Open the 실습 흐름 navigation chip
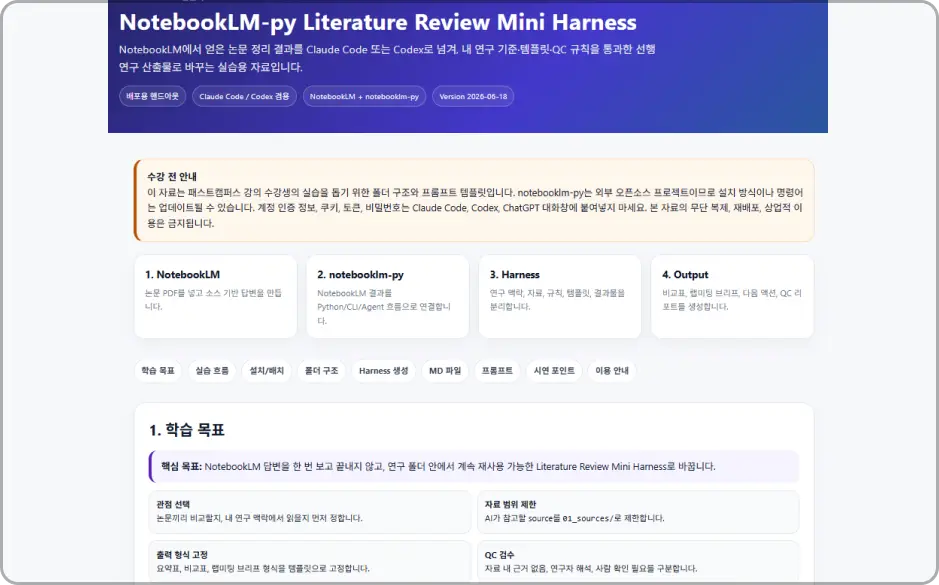Image resolution: width=939 pixels, height=585 pixels. (212, 371)
